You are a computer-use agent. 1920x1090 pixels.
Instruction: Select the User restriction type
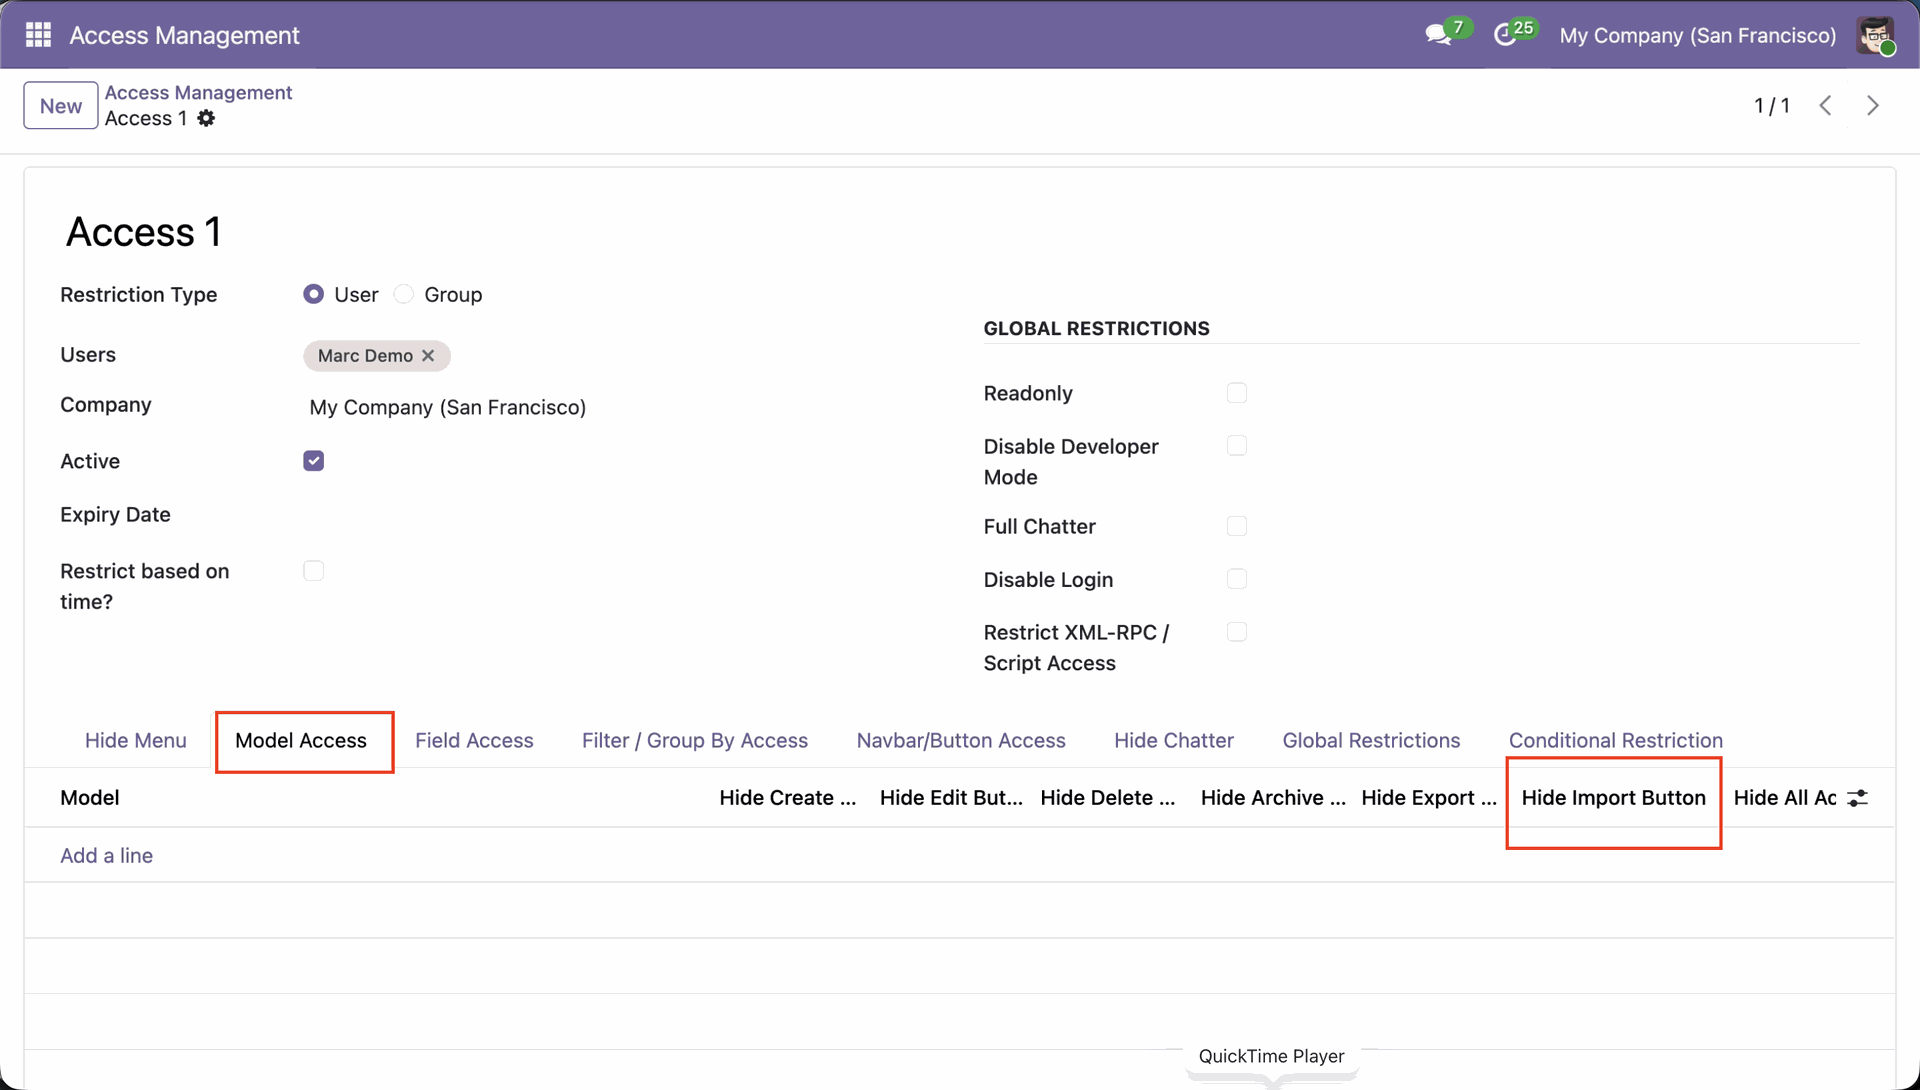(x=313, y=294)
